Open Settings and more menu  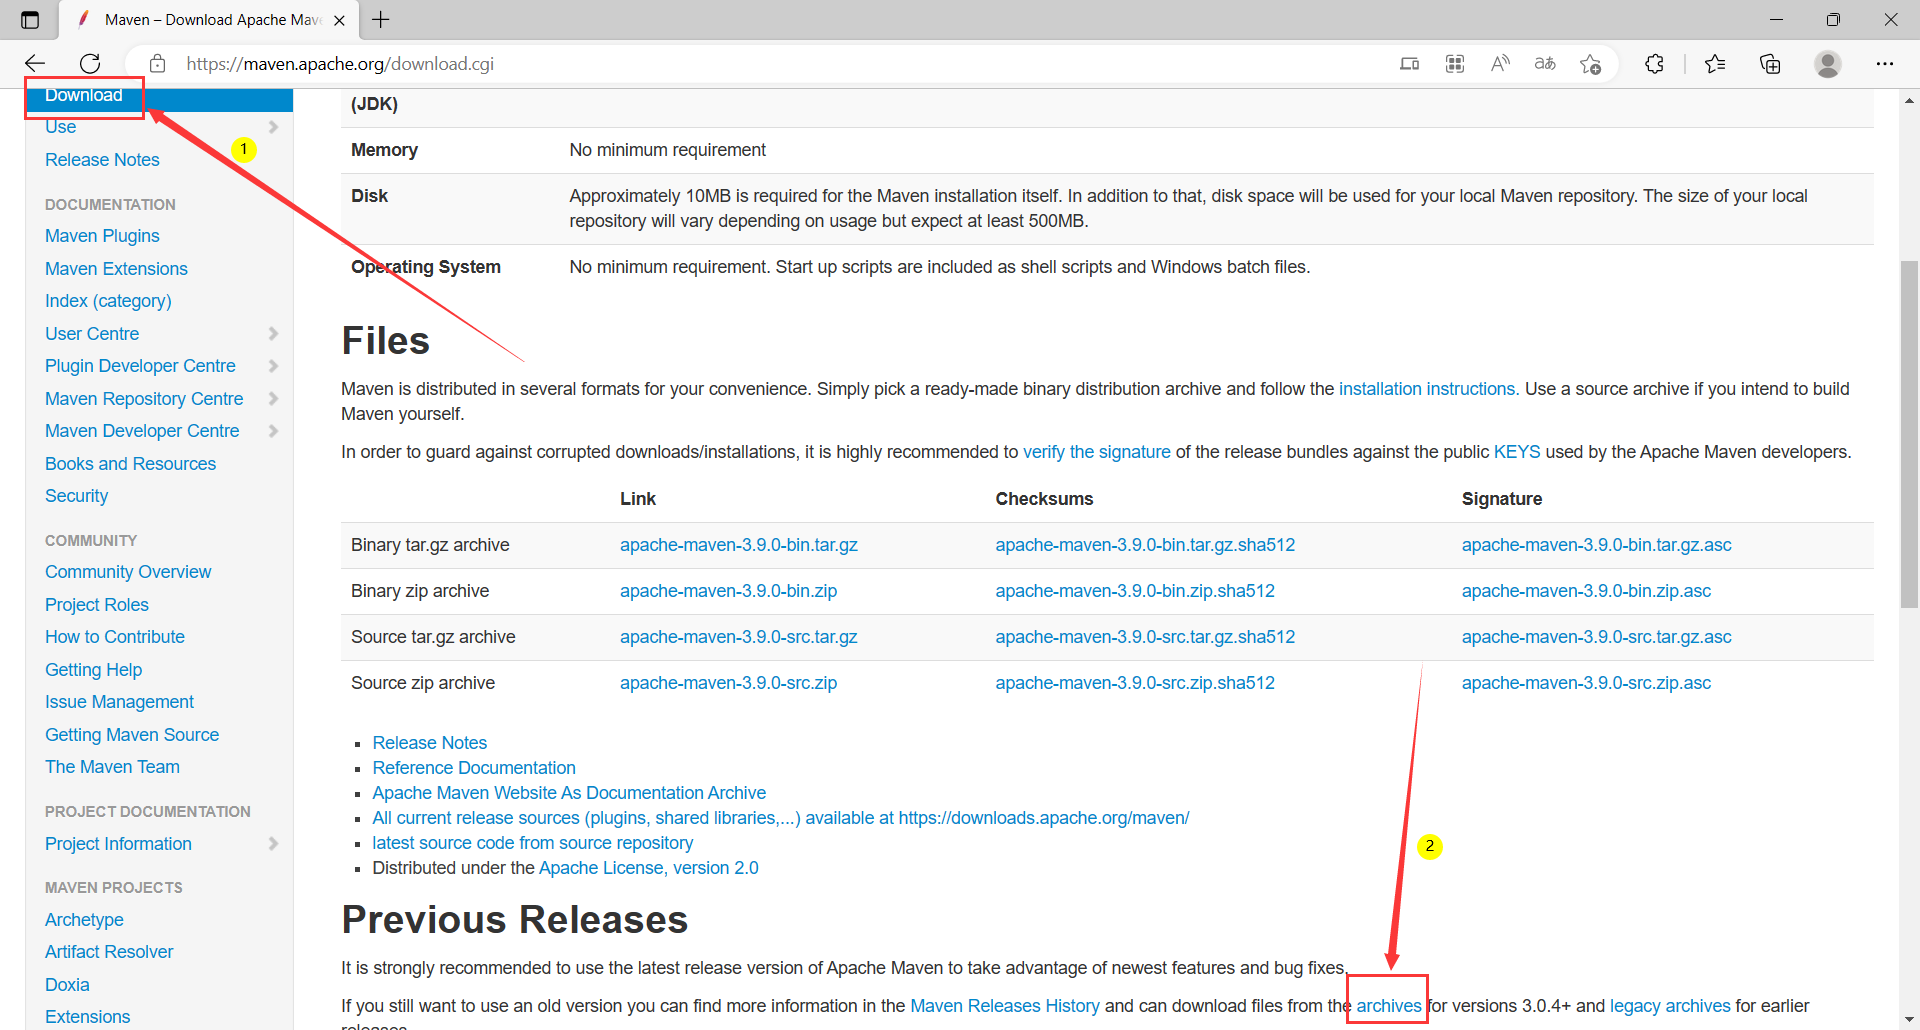pos(1885,64)
